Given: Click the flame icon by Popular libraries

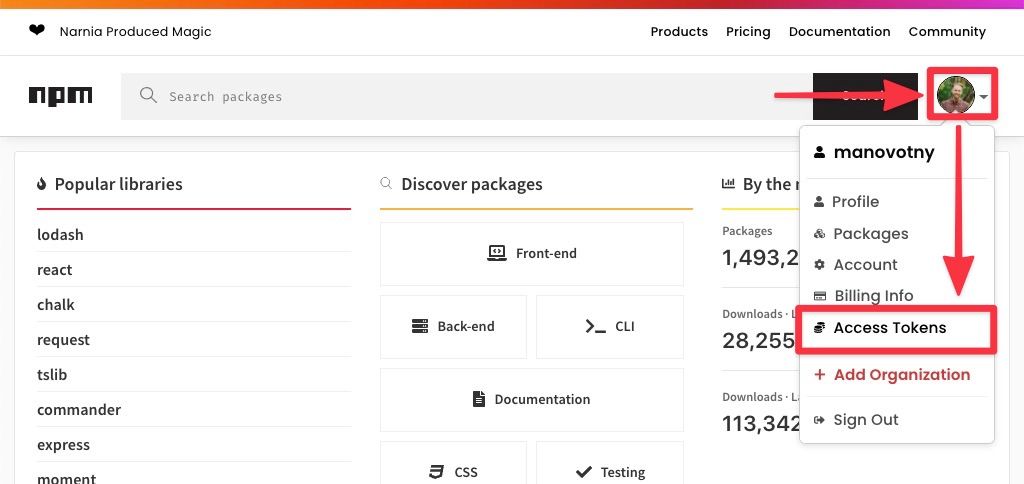Looking at the screenshot, I should coord(42,184).
